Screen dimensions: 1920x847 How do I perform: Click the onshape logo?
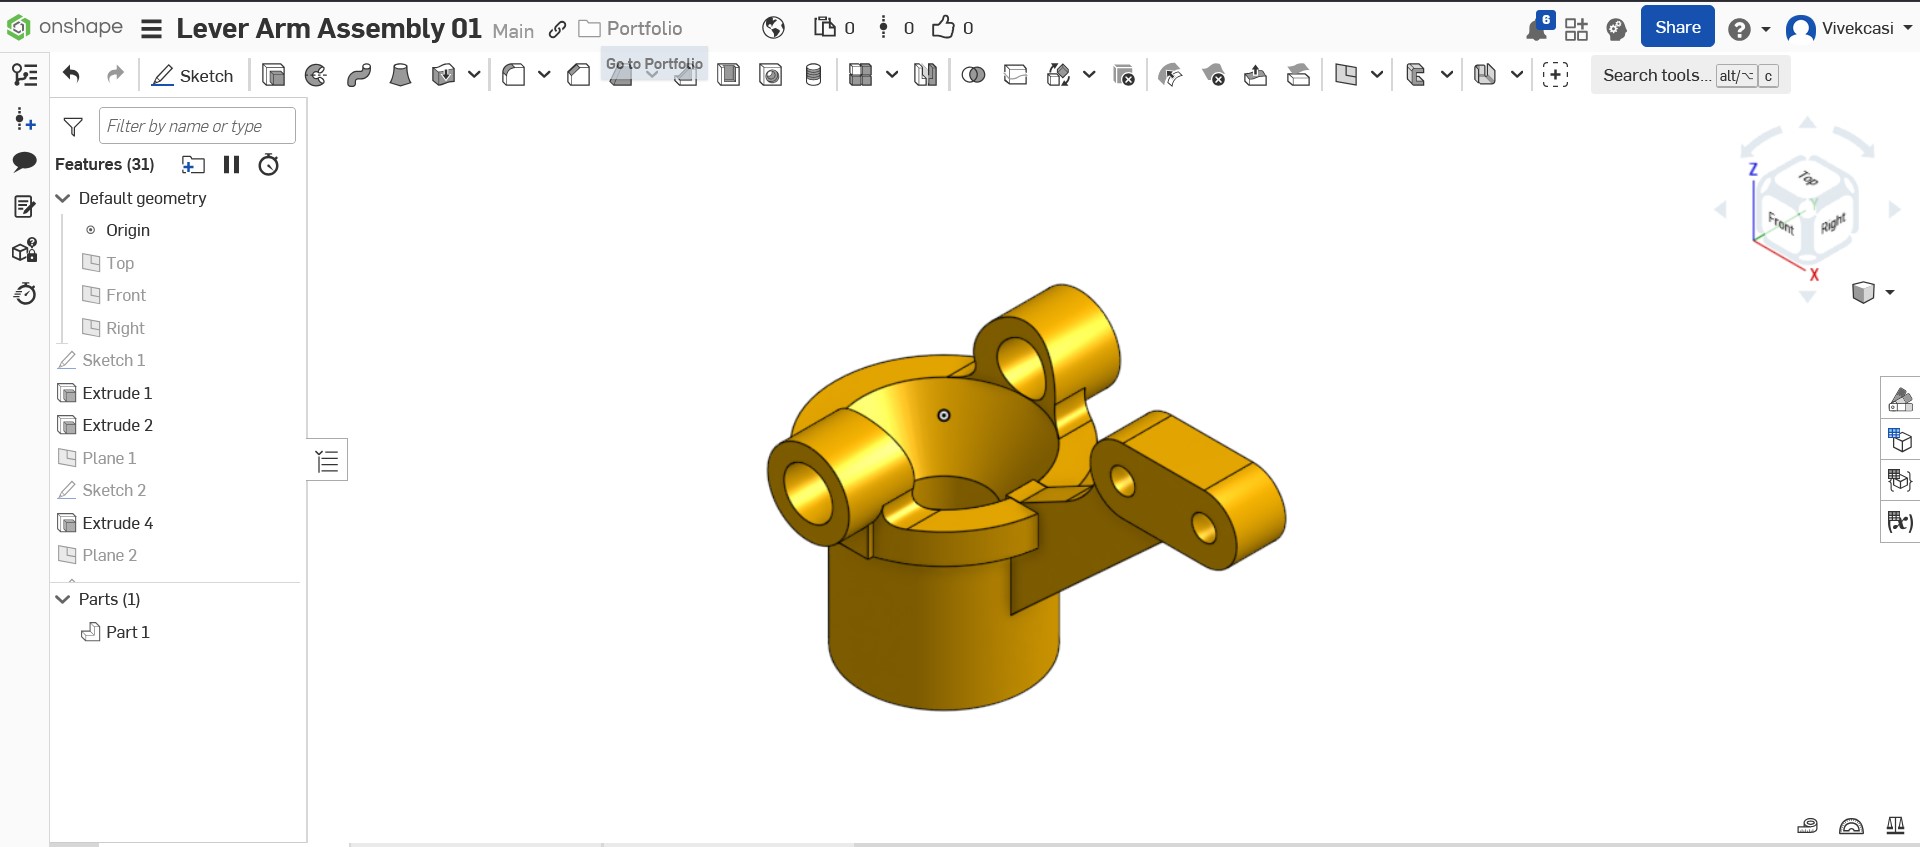pyautogui.click(x=65, y=27)
